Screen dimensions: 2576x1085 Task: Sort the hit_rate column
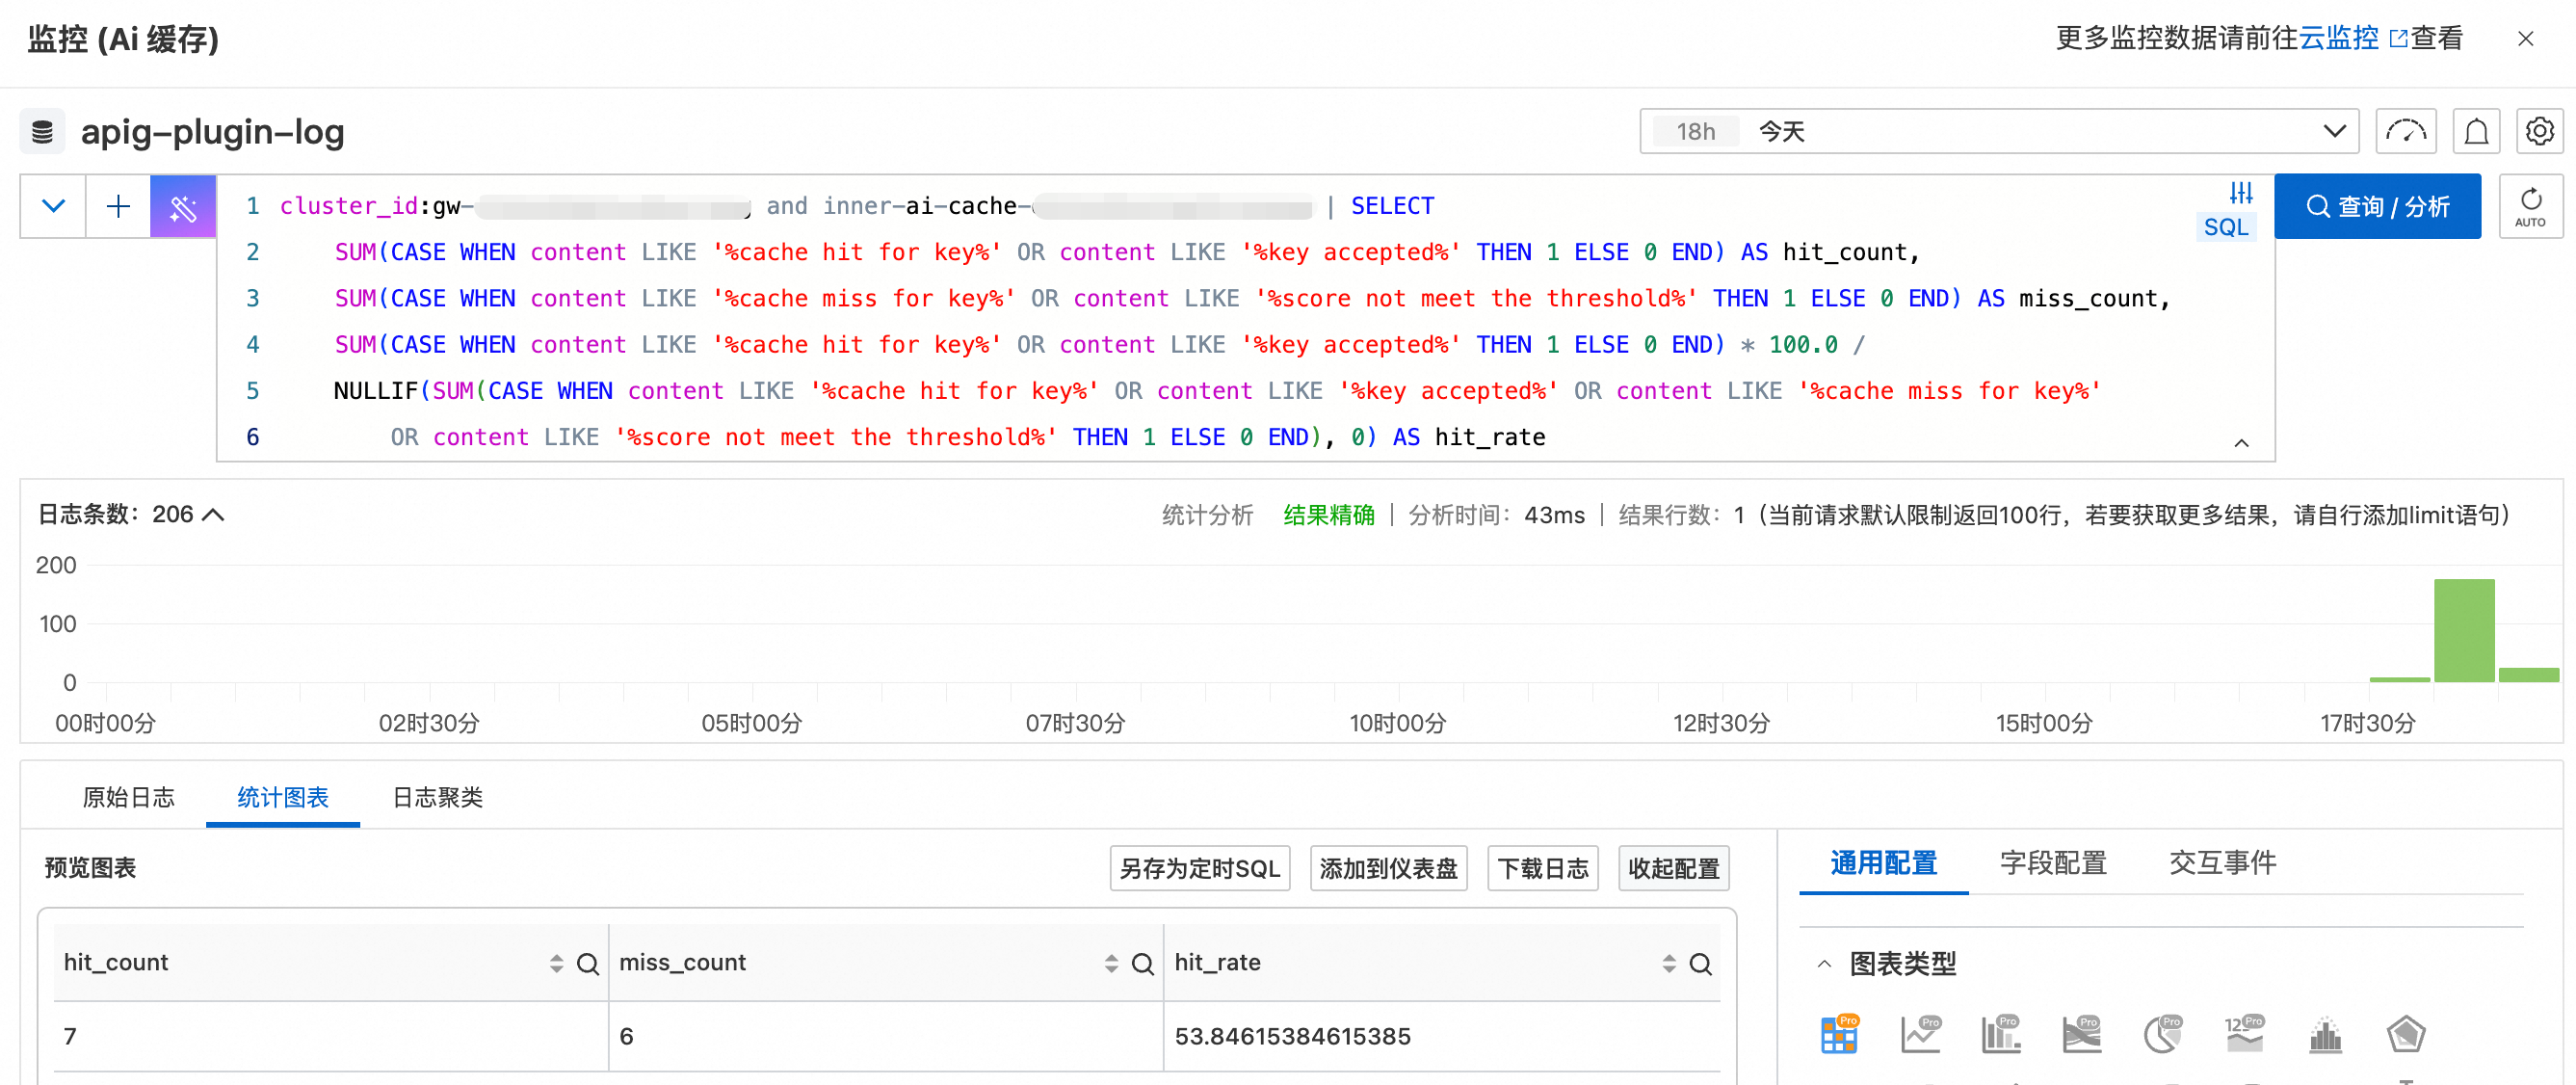click(1669, 964)
